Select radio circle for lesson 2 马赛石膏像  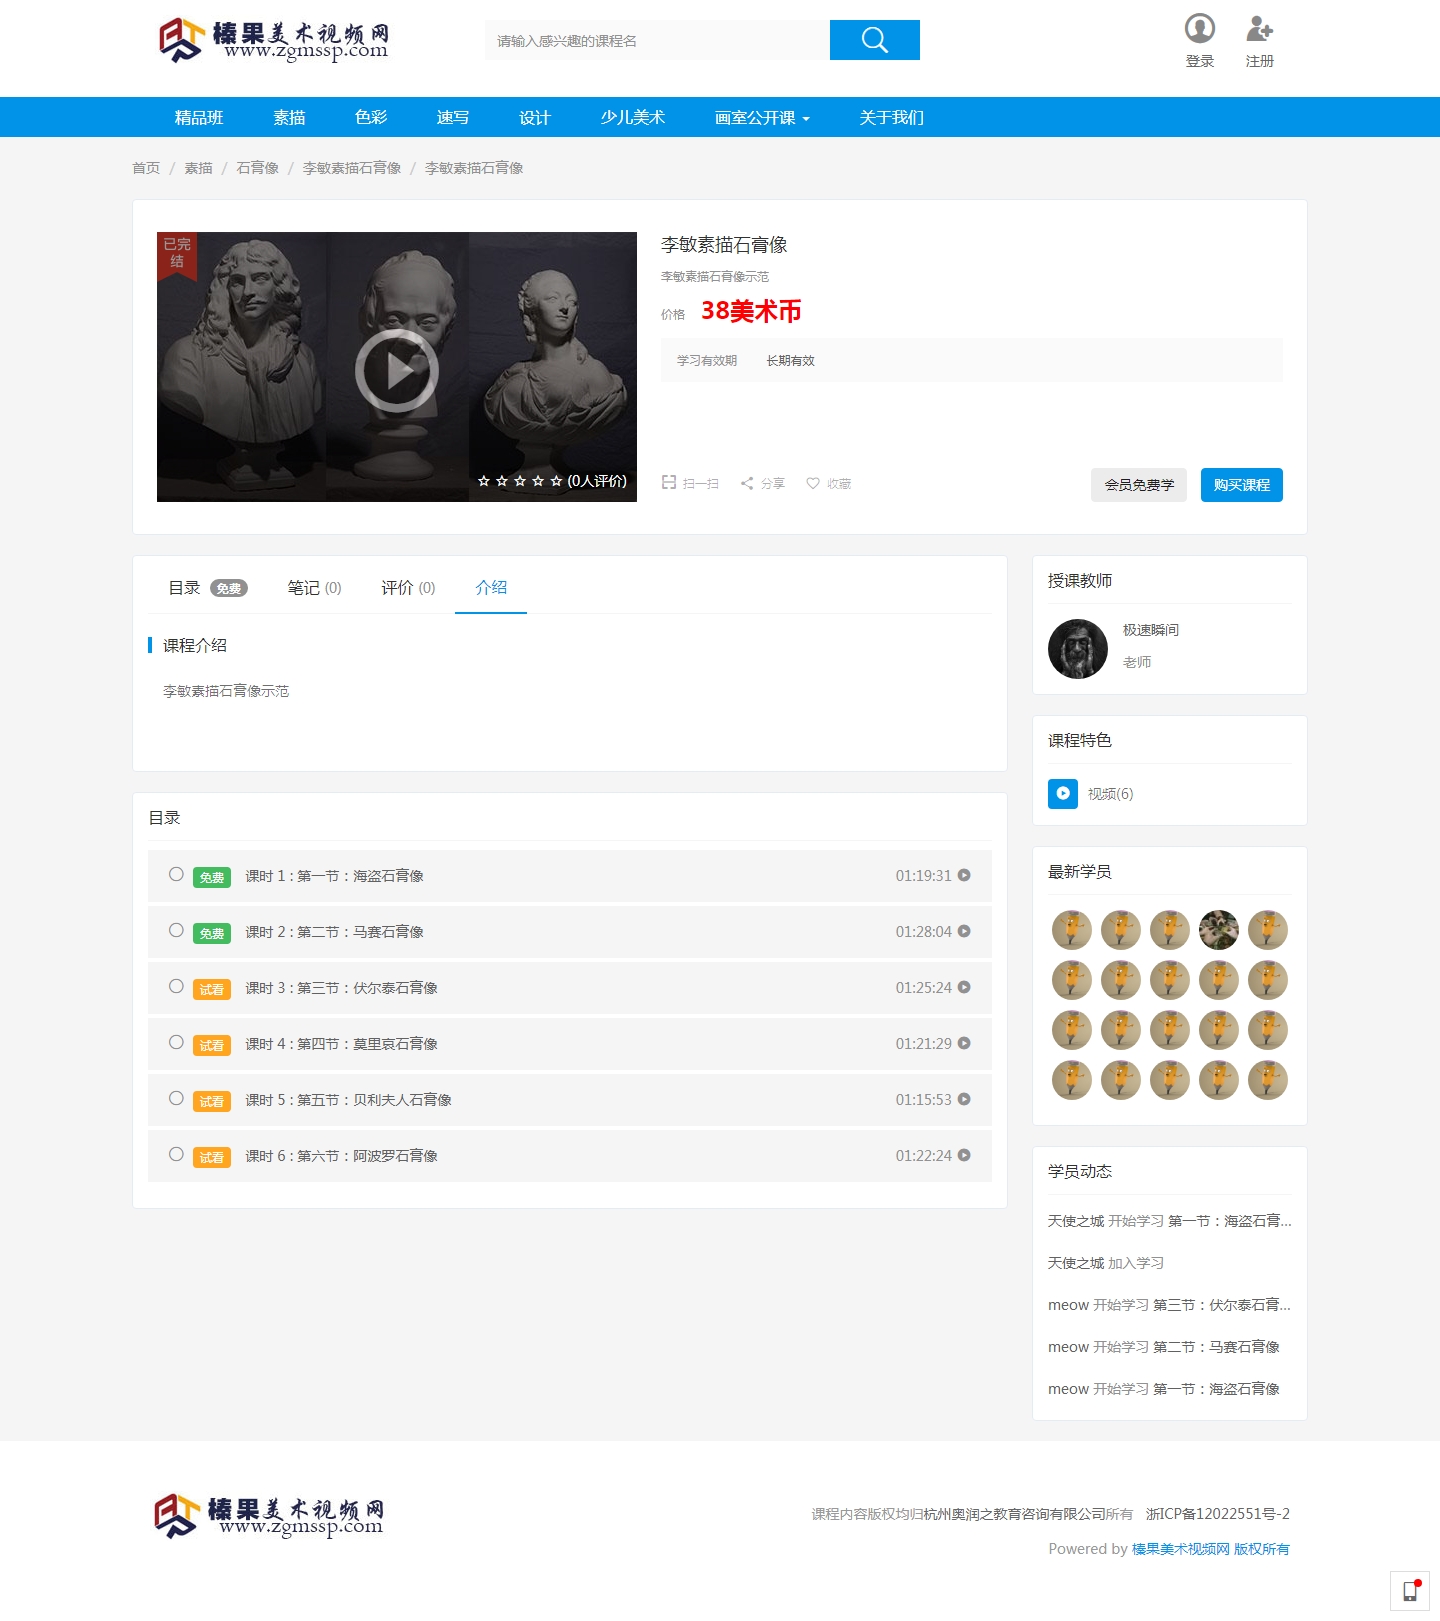(x=176, y=930)
